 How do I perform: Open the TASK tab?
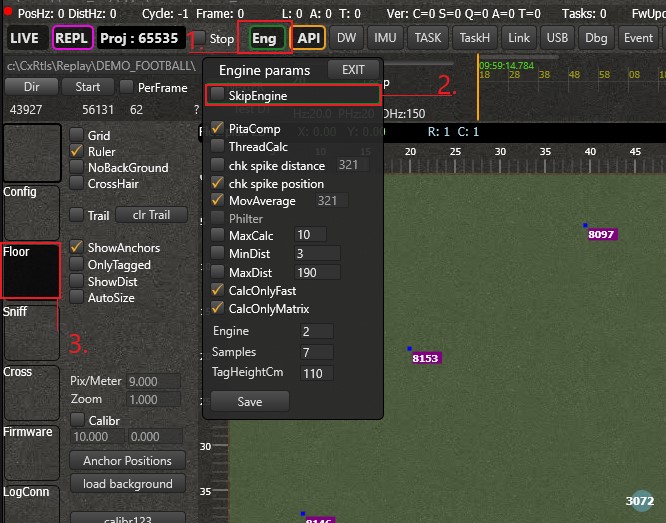428,38
